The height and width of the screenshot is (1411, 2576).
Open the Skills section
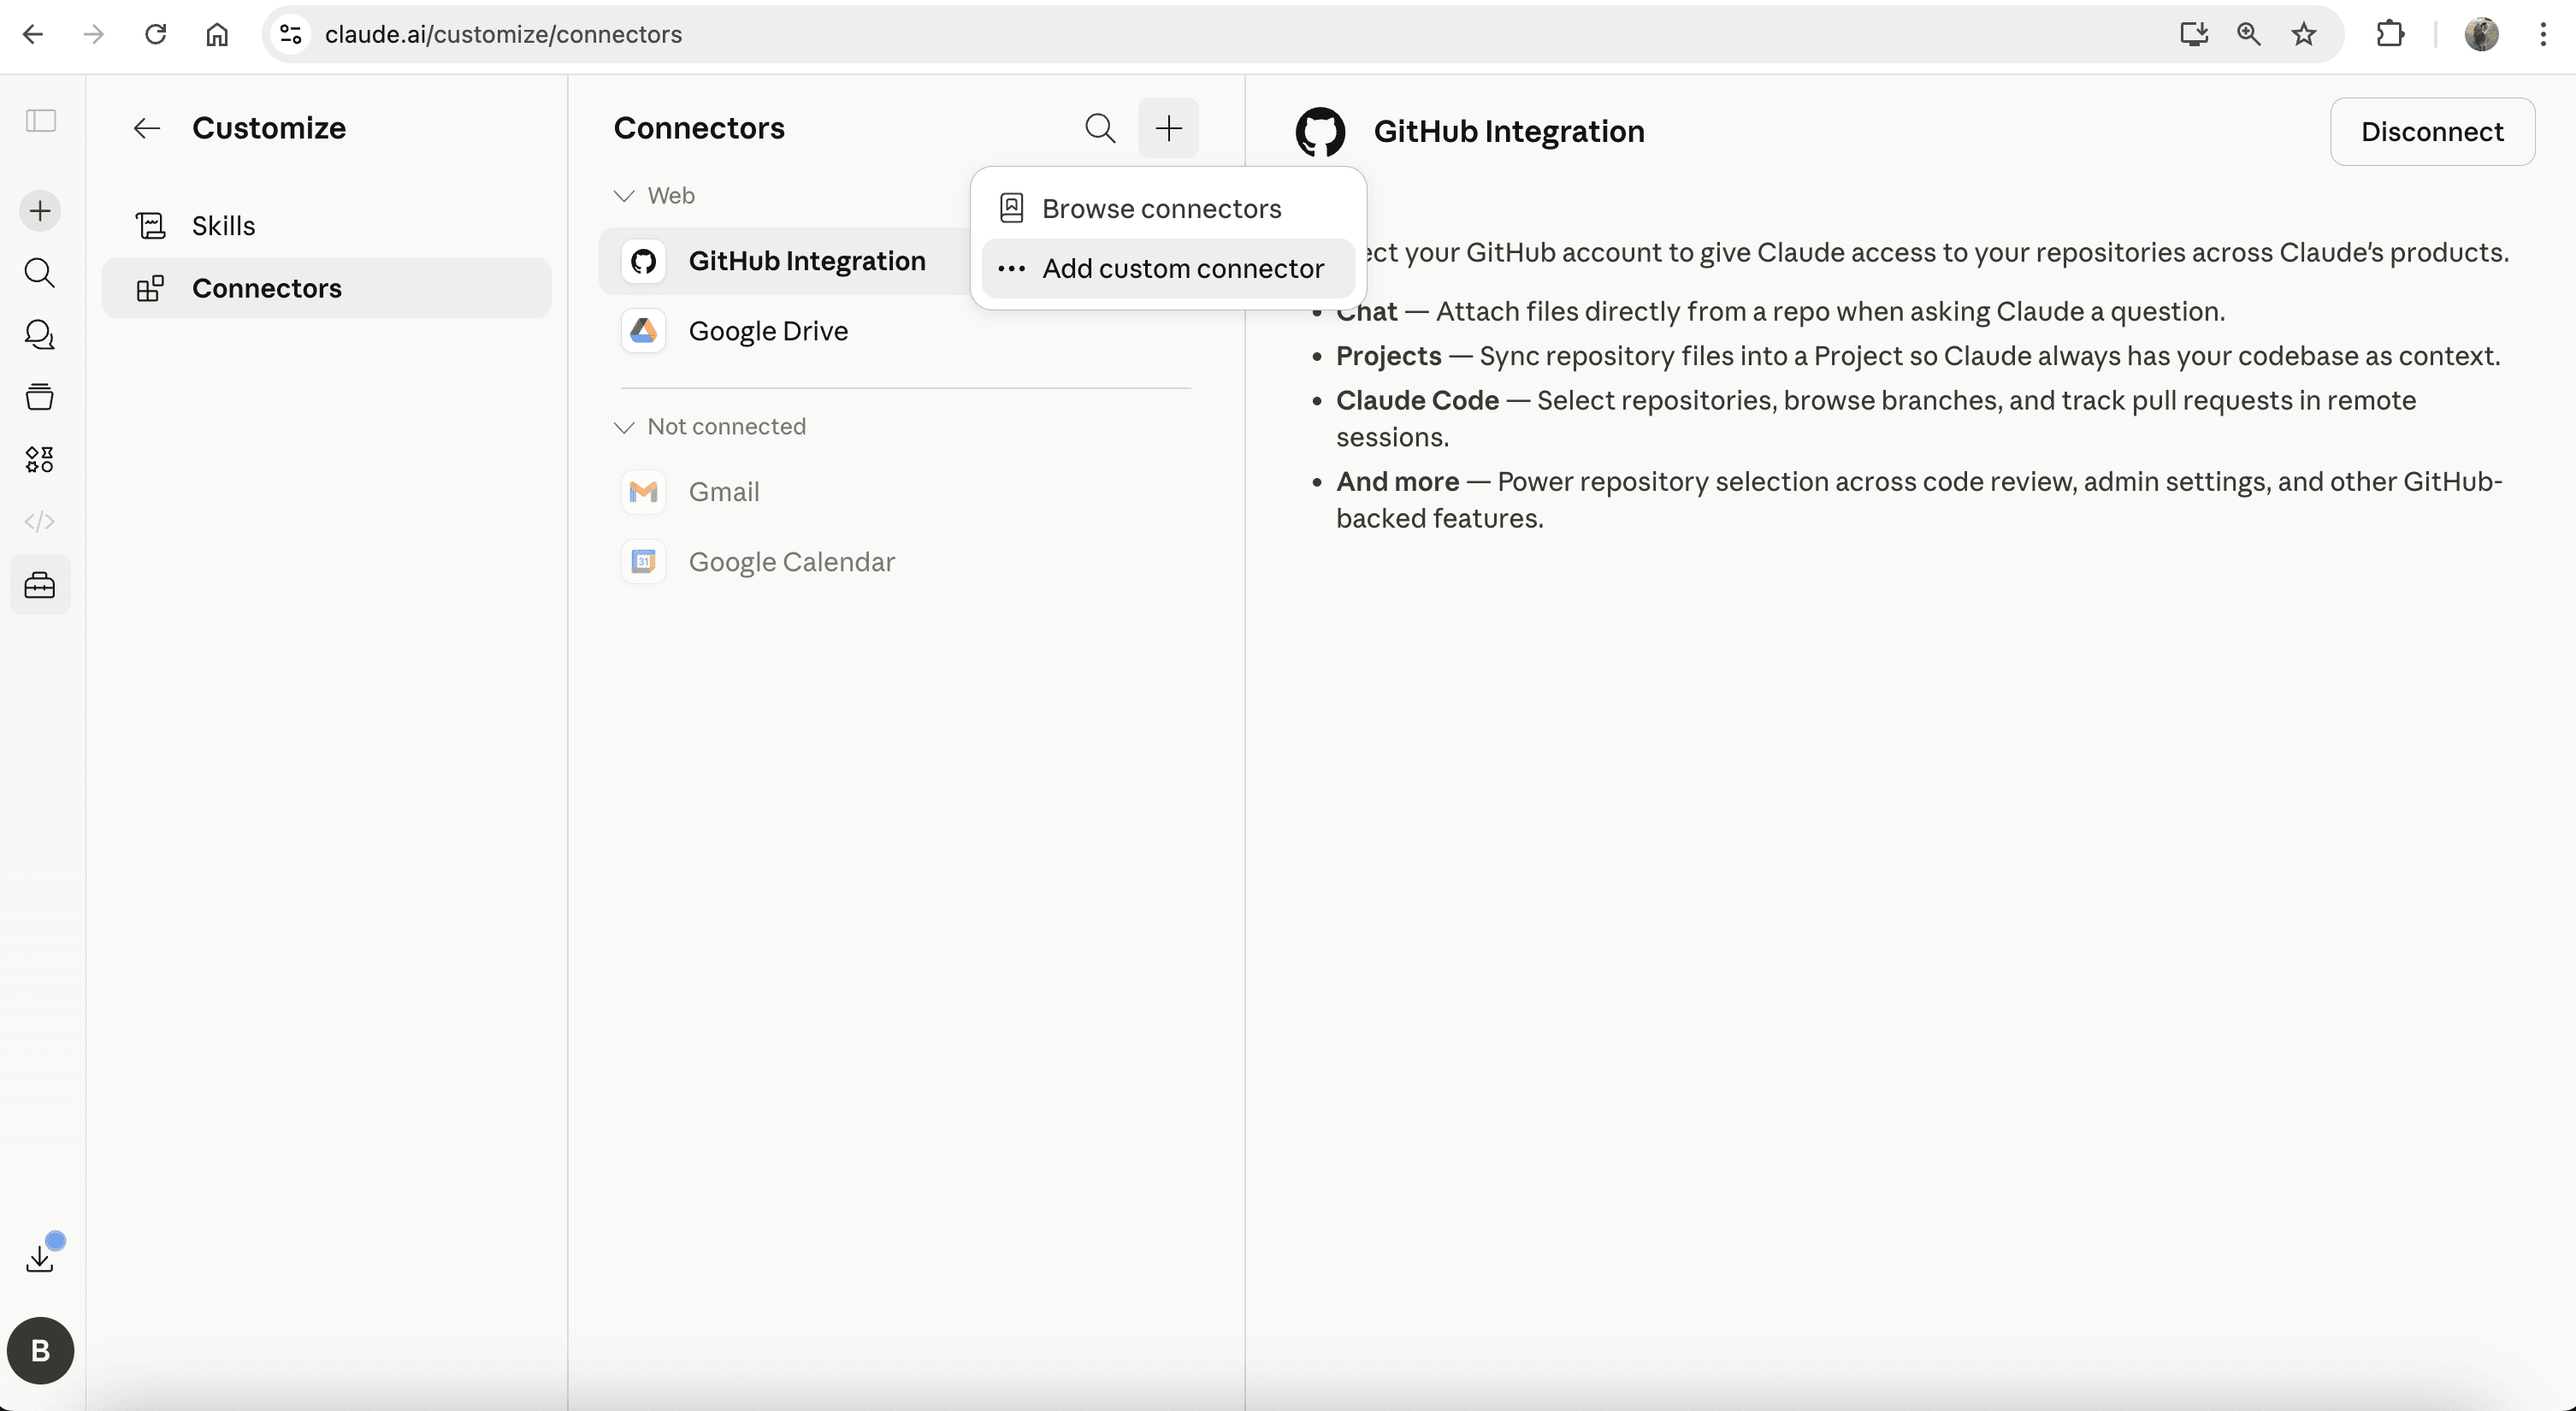click(326, 226)
